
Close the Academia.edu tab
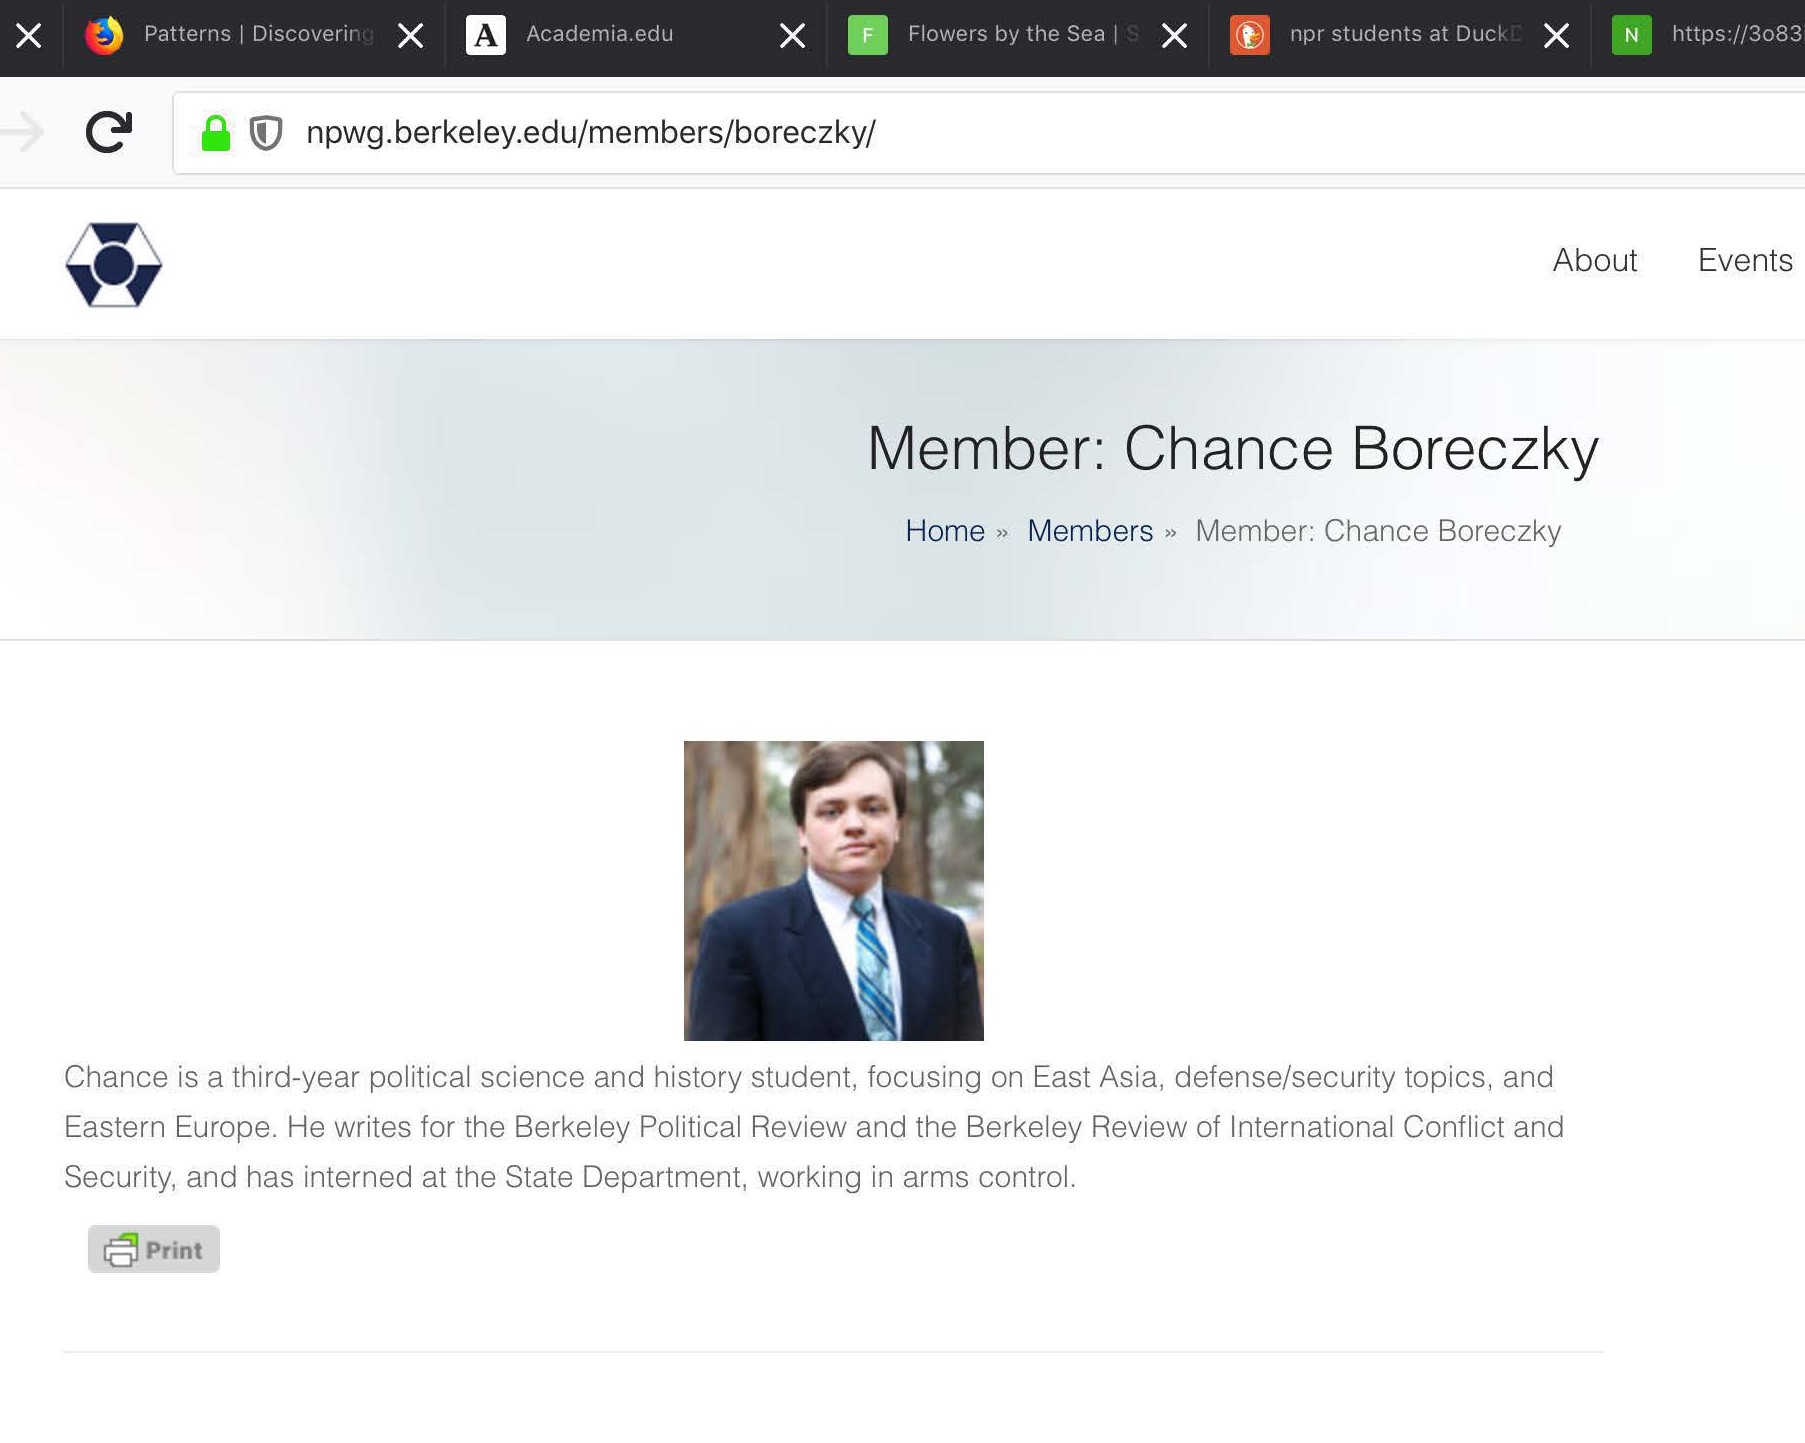(x=792, y=37)
